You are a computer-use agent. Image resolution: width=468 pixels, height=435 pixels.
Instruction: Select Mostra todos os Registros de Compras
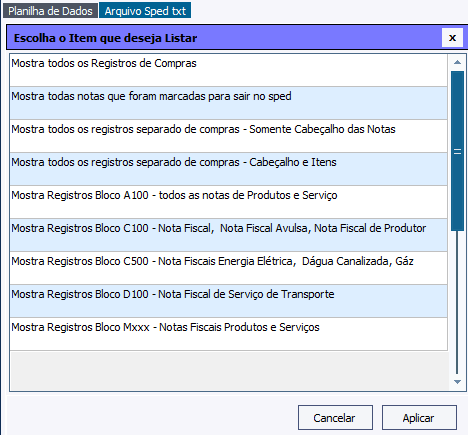coord(229,70)
